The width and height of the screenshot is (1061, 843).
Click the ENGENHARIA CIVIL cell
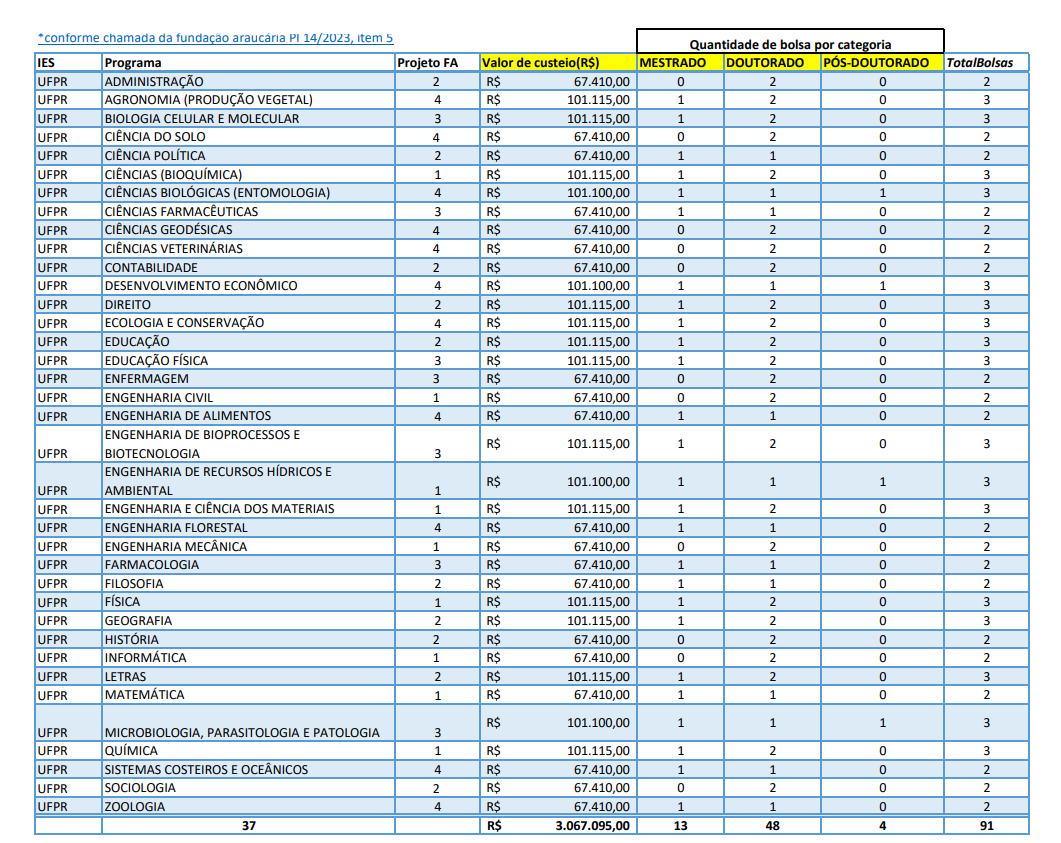point(248,397)
